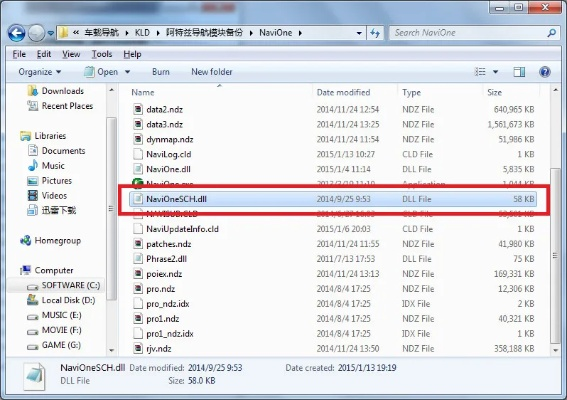Click the file list vertical scrollbar
This screenshot has width=567, height=400.
pyautogui.click(x=555, y=219)
